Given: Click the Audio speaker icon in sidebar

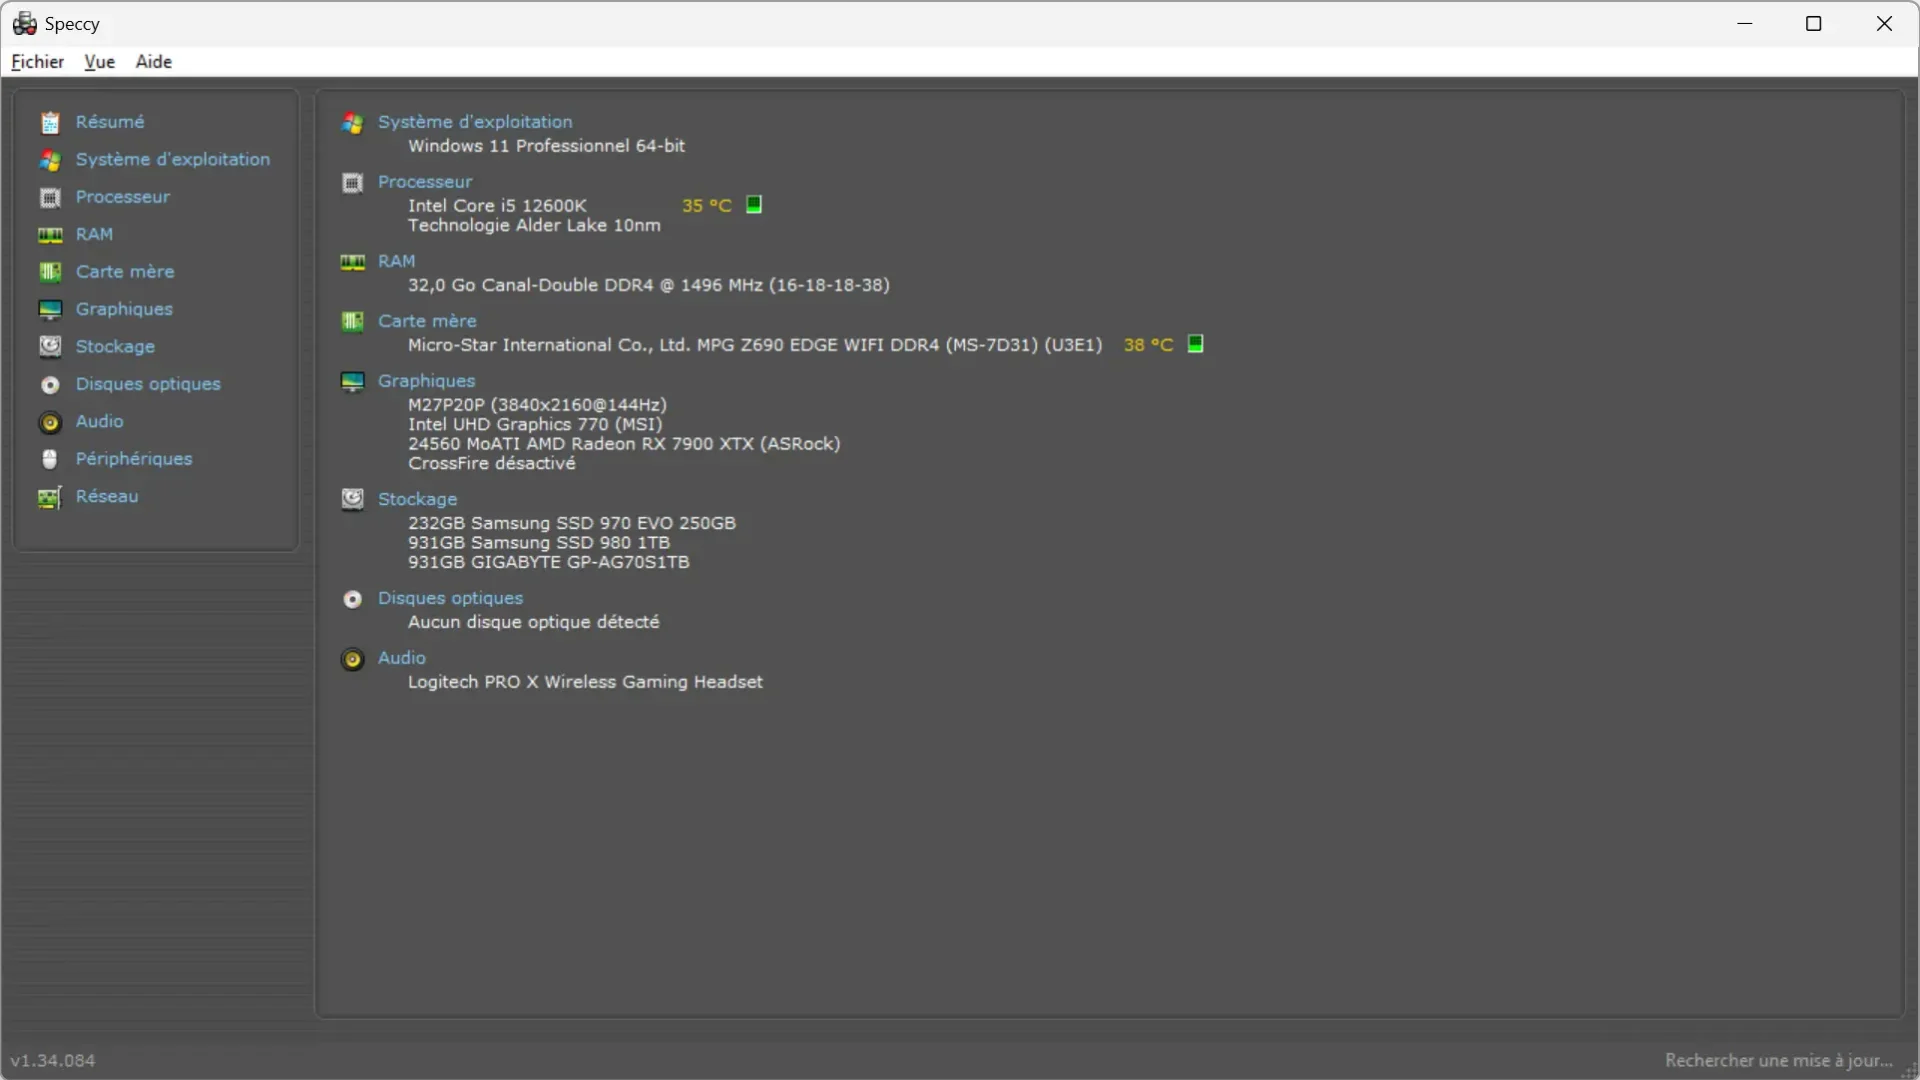Looking at the screenshot, I should tap(50, 422).
